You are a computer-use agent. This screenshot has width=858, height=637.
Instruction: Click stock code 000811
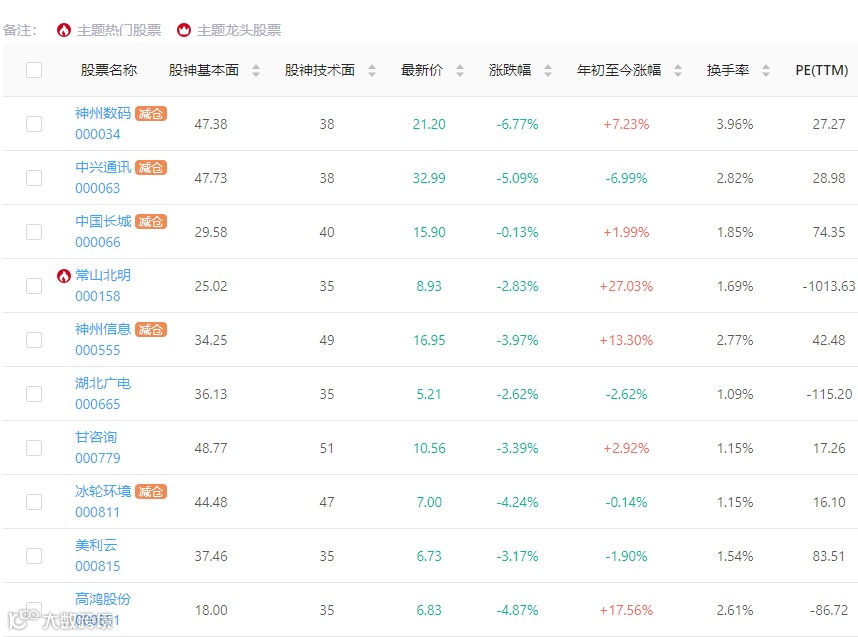pyautogui.click(x=97, y=512)
